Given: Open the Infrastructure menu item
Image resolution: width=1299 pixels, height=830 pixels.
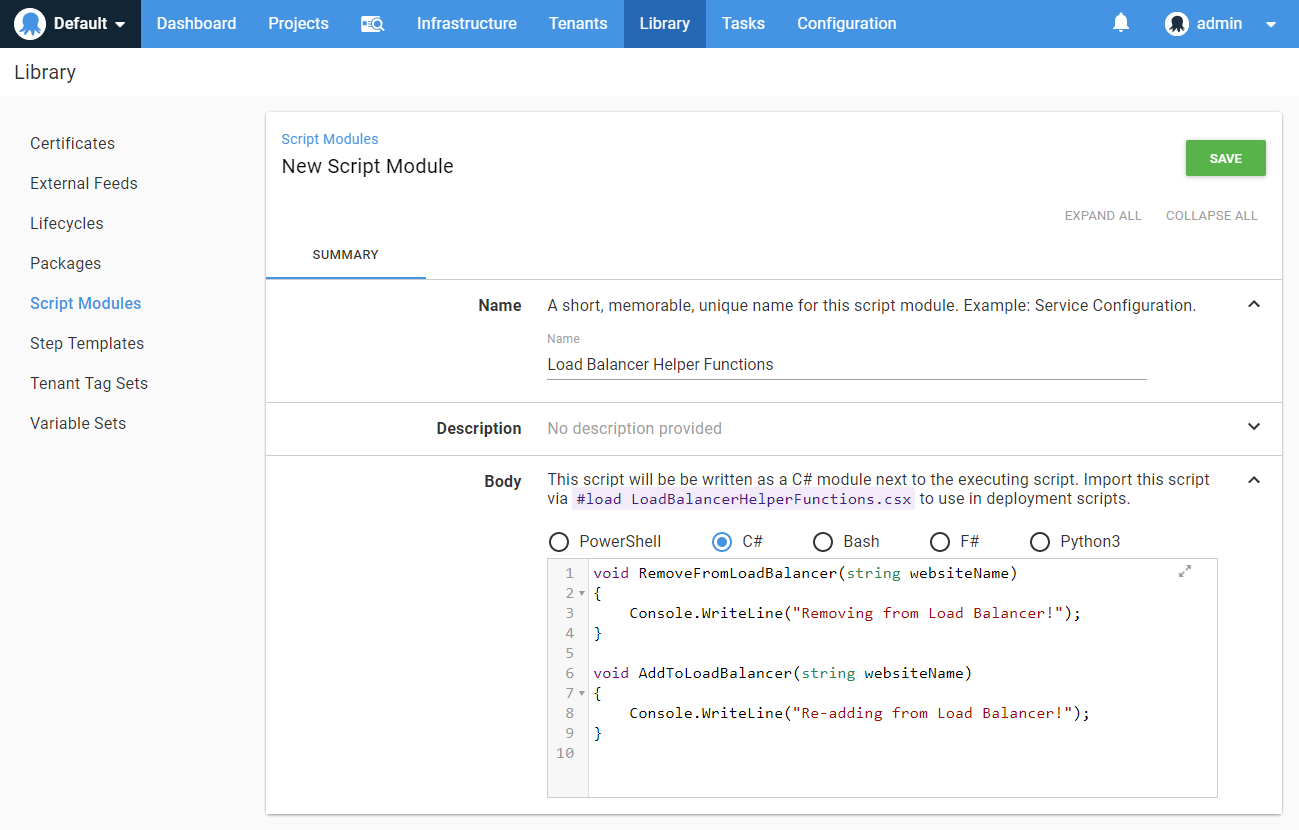Looking at the screenshot, I should pos(466,23).
